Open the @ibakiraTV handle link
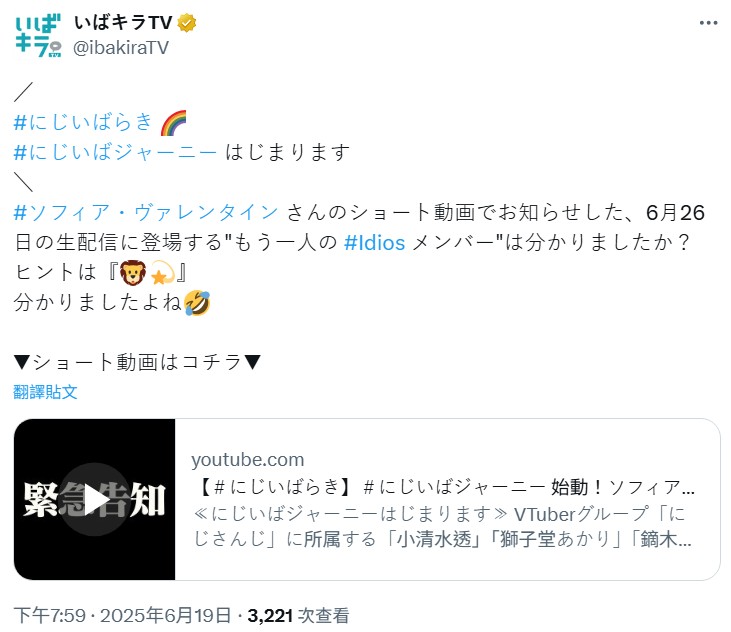 coord(121,48)
